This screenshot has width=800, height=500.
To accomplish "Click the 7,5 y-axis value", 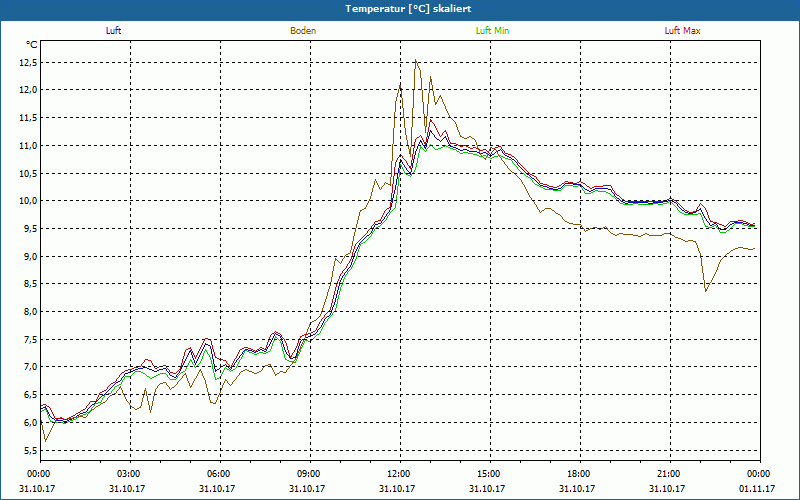I will pyautogui.click(x=30, y=340).
